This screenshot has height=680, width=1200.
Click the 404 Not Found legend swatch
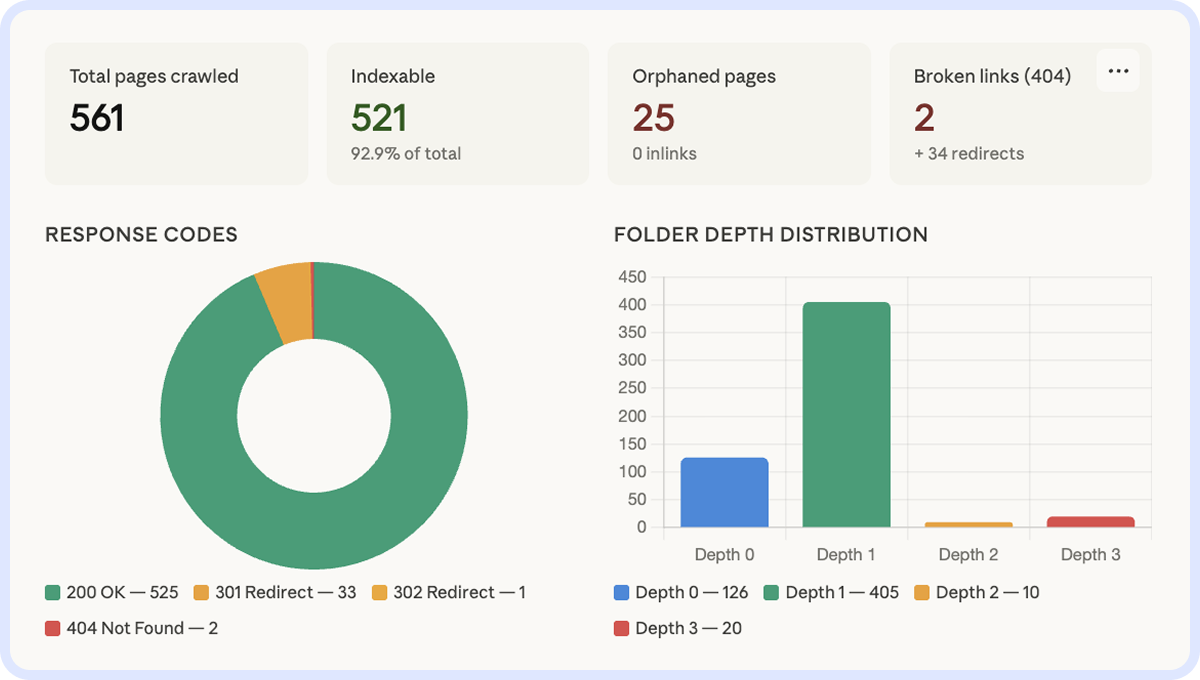(x=53, y=628)
